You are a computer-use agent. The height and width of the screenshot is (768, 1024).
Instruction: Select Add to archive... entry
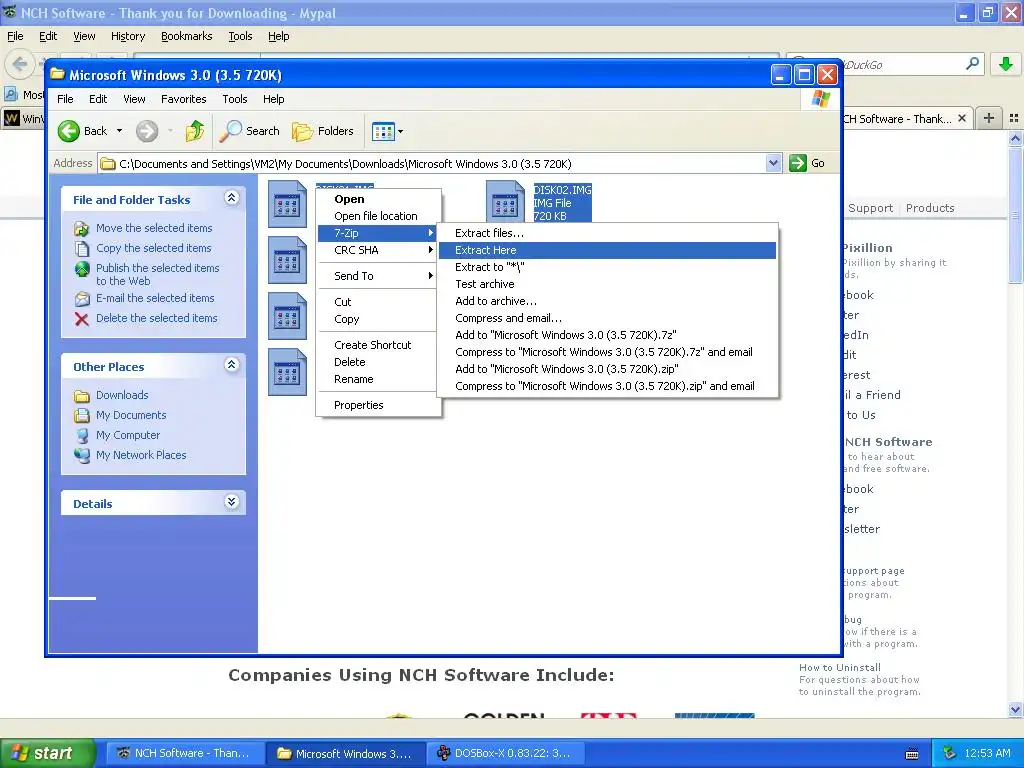(607, 301)
